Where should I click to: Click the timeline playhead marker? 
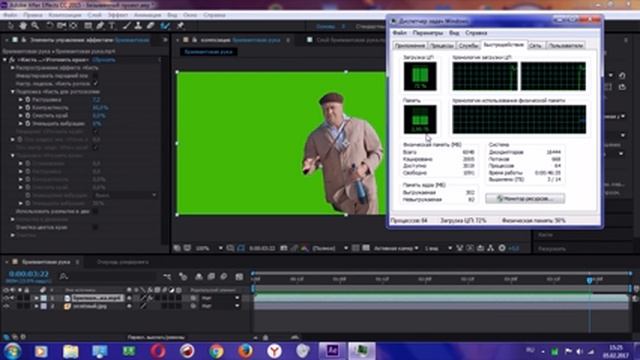[589, 280]
